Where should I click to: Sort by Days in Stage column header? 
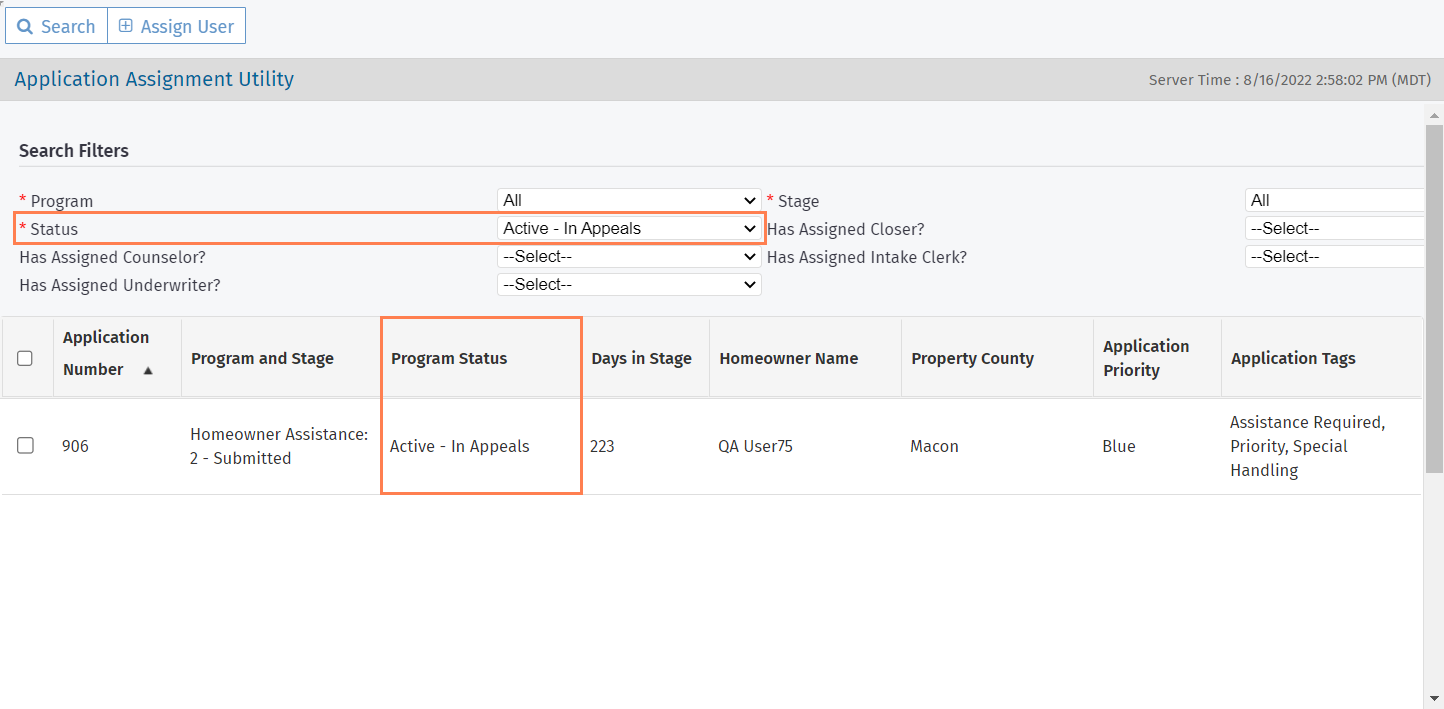tap(641, 358)
